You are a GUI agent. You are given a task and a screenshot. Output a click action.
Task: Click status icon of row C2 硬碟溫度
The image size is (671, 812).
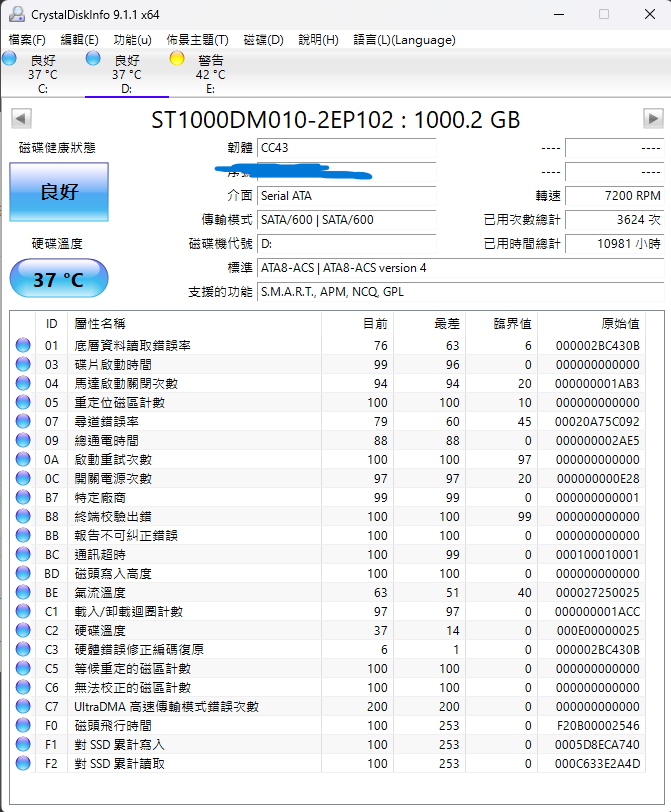click(x=23, y=630)
